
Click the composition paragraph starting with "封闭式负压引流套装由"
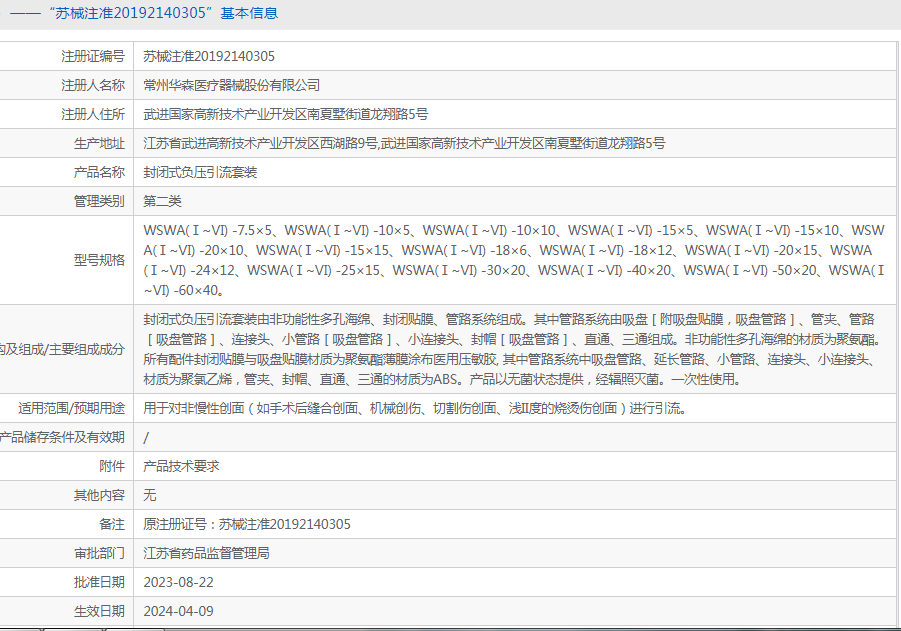point(512,349)
